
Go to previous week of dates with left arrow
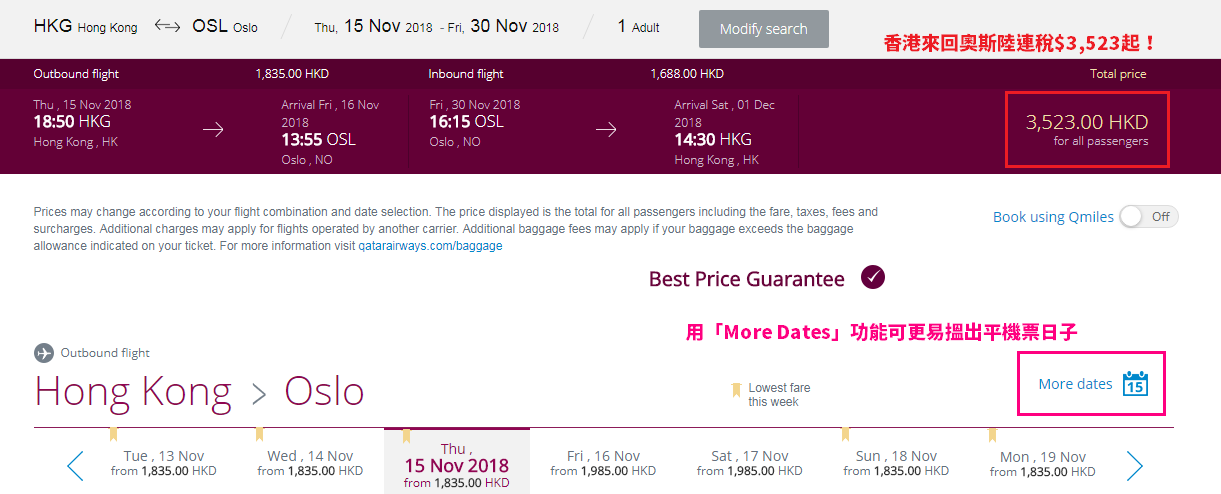tap(75, 465)
